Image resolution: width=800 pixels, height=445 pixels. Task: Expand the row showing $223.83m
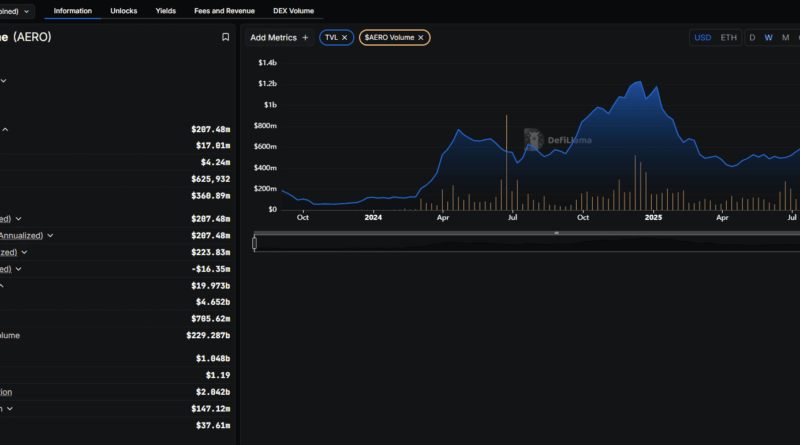[x=24, y=252]
